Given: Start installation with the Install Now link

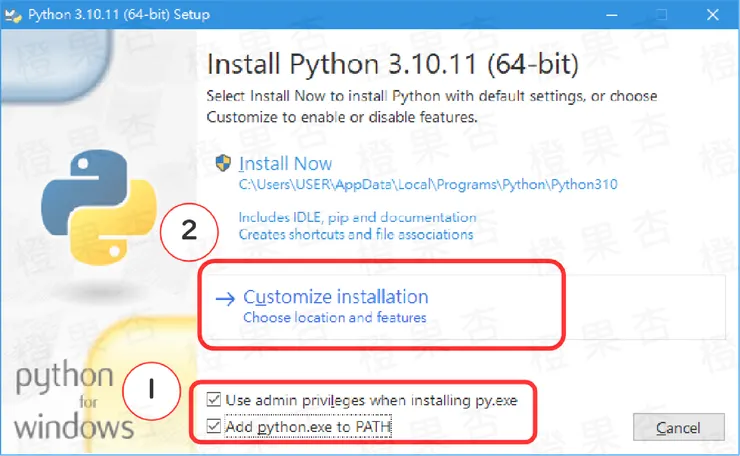Looking at the screenshot, I should (x=285, y=163).
